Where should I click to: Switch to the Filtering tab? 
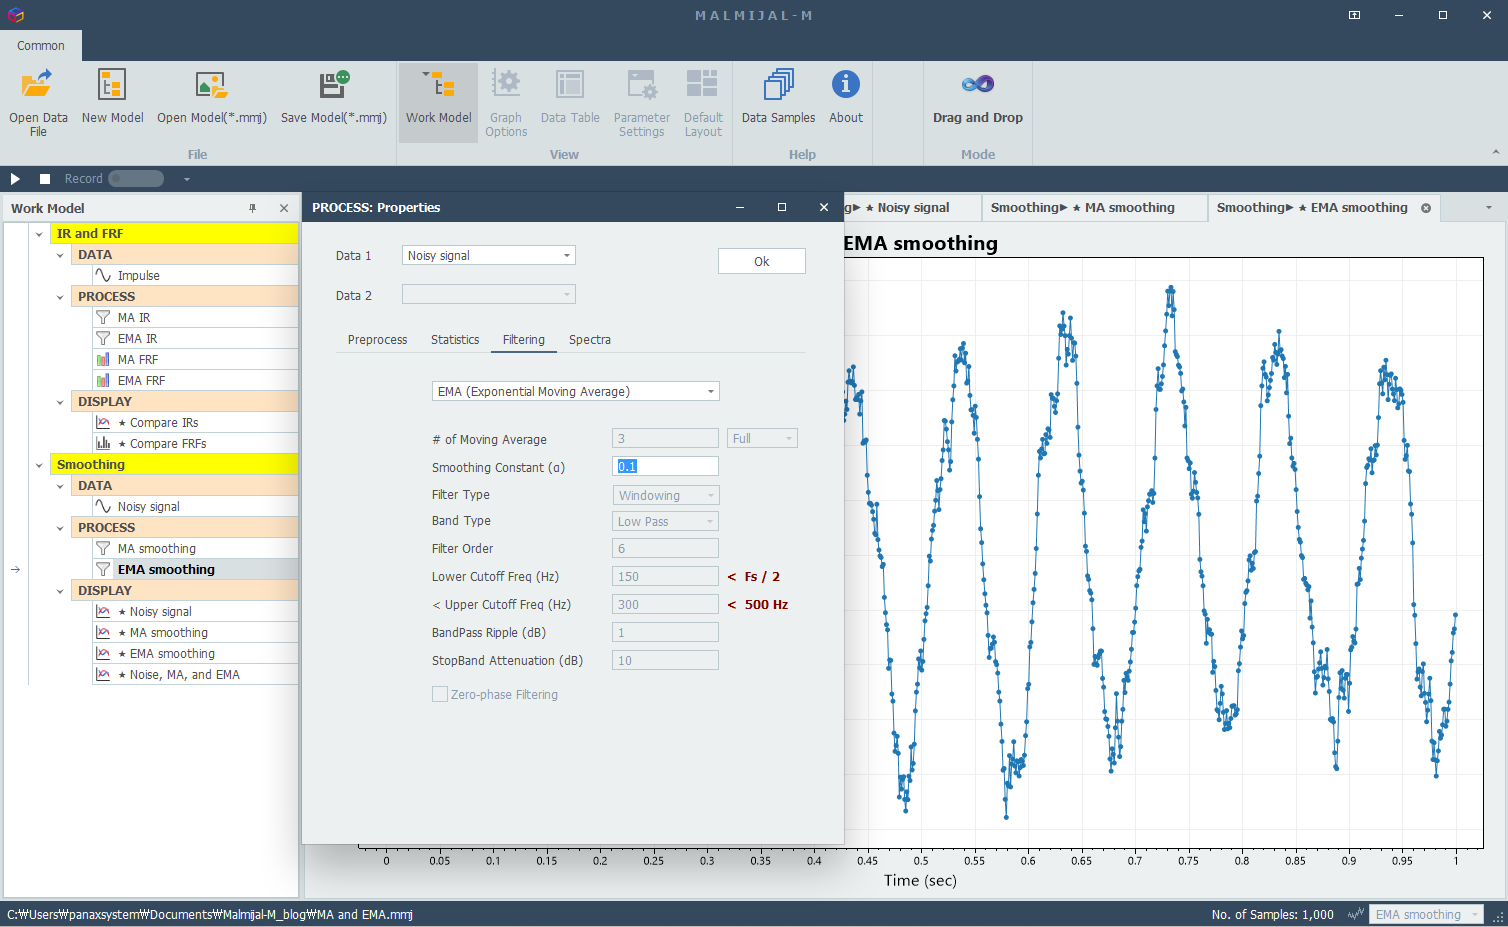524,340
